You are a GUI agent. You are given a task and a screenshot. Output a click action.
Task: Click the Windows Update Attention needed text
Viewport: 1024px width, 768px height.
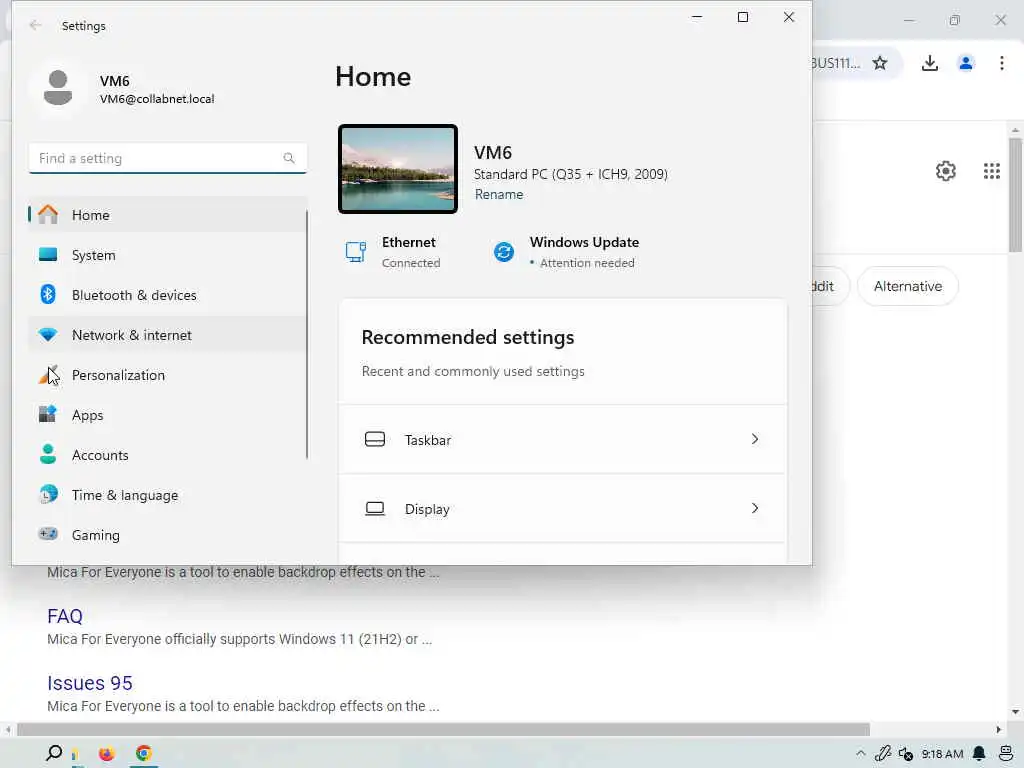tap(587, 263)
